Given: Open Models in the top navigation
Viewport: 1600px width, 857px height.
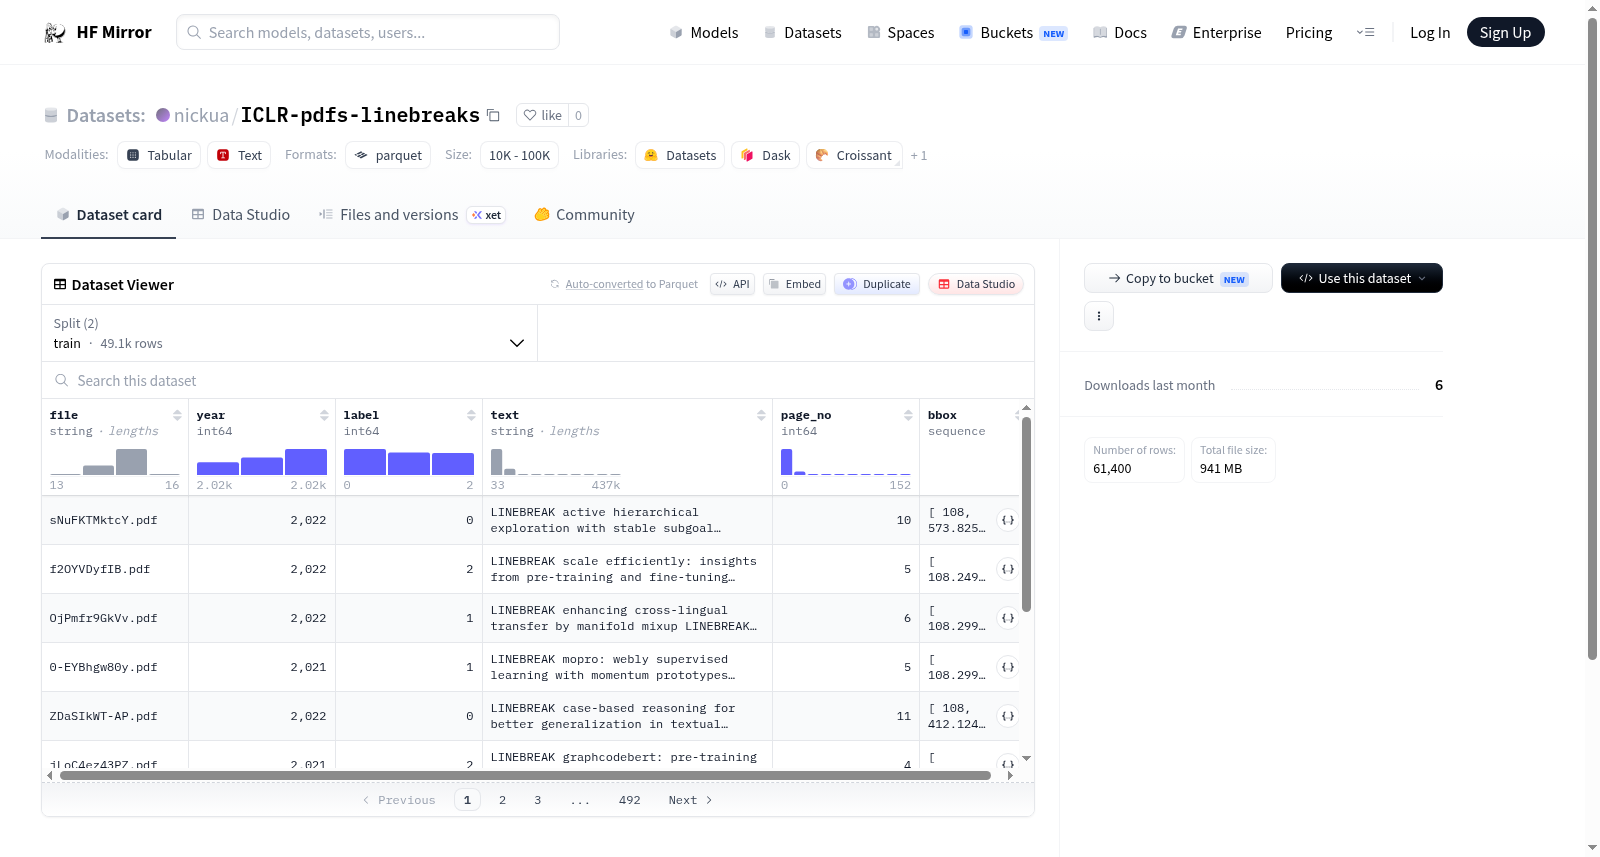Looking at the screenshot, I should click(x=704, y=33).
